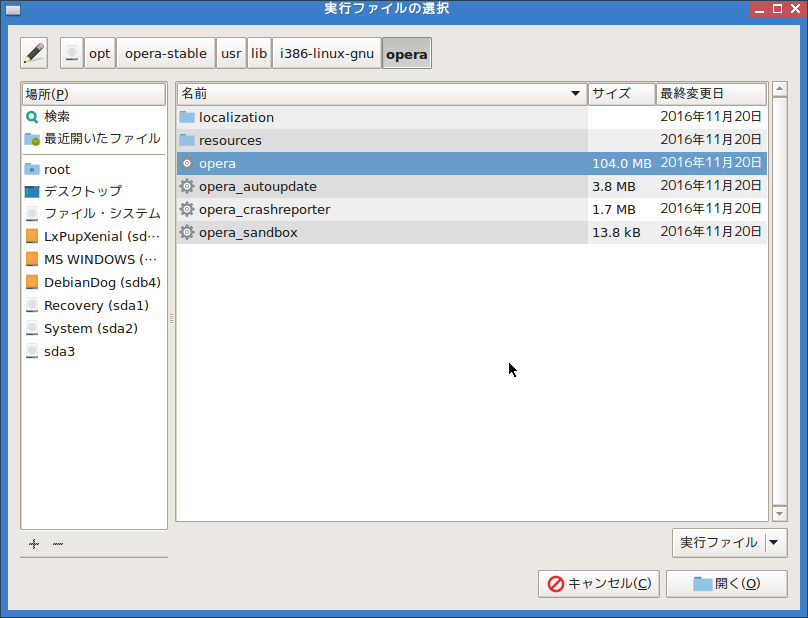The image size is (808, 618).
Task: Click the 開く(O) open button
Action: click(727, 583)
